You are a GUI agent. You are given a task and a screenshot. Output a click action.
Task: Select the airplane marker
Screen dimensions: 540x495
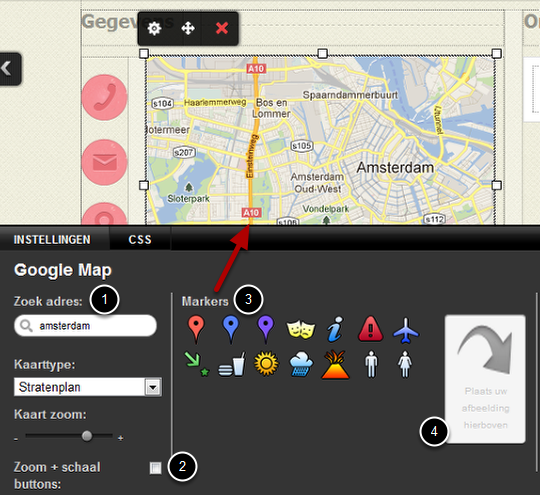[406, 330]
